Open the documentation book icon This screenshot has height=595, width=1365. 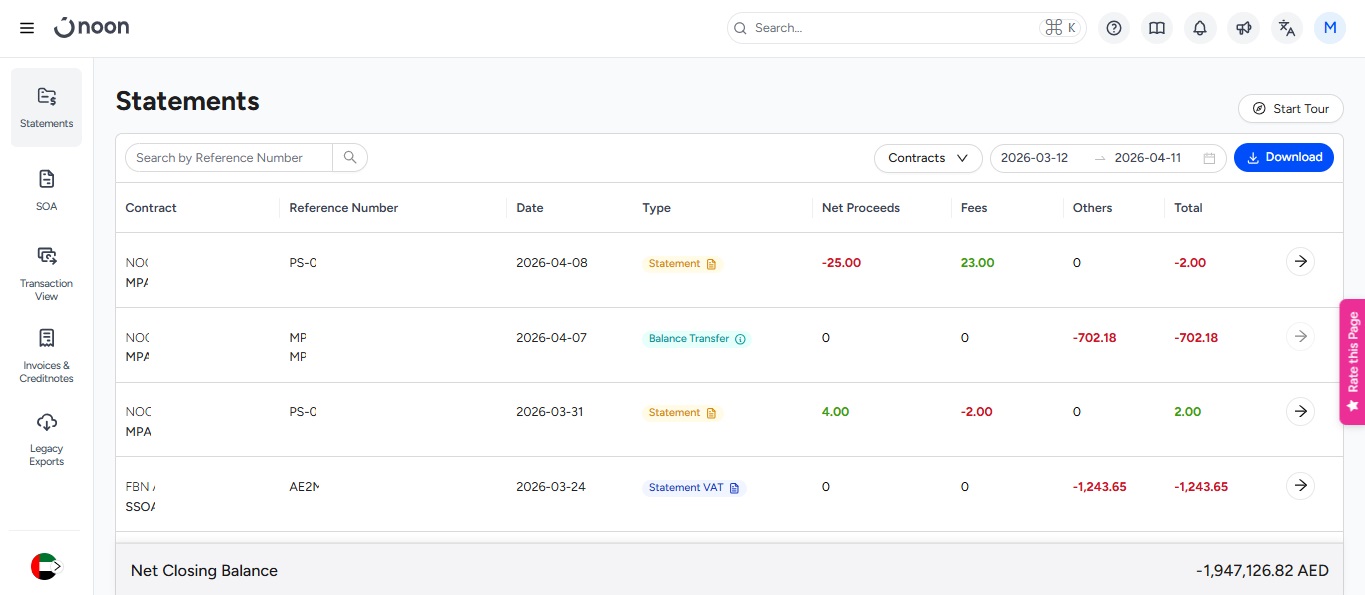(x=1157, y=28)
